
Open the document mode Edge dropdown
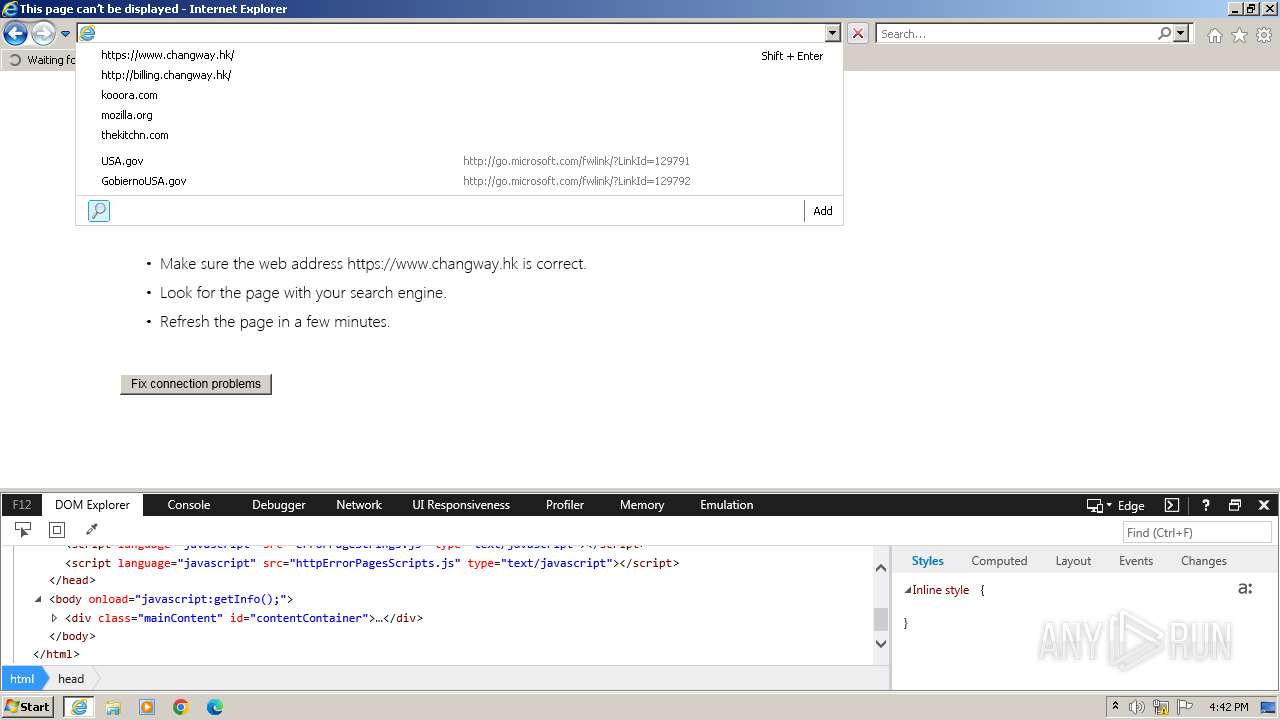click(x=1115, y=506)
